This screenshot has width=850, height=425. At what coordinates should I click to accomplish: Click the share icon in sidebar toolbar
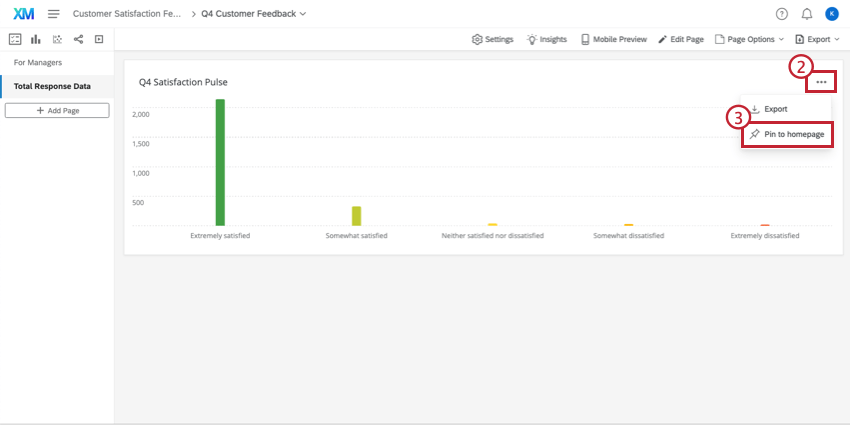coord(78,40)
